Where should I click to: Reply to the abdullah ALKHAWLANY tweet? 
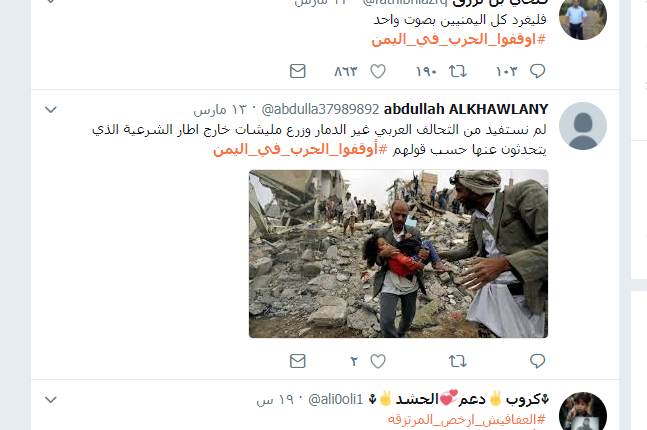[537, 361]
